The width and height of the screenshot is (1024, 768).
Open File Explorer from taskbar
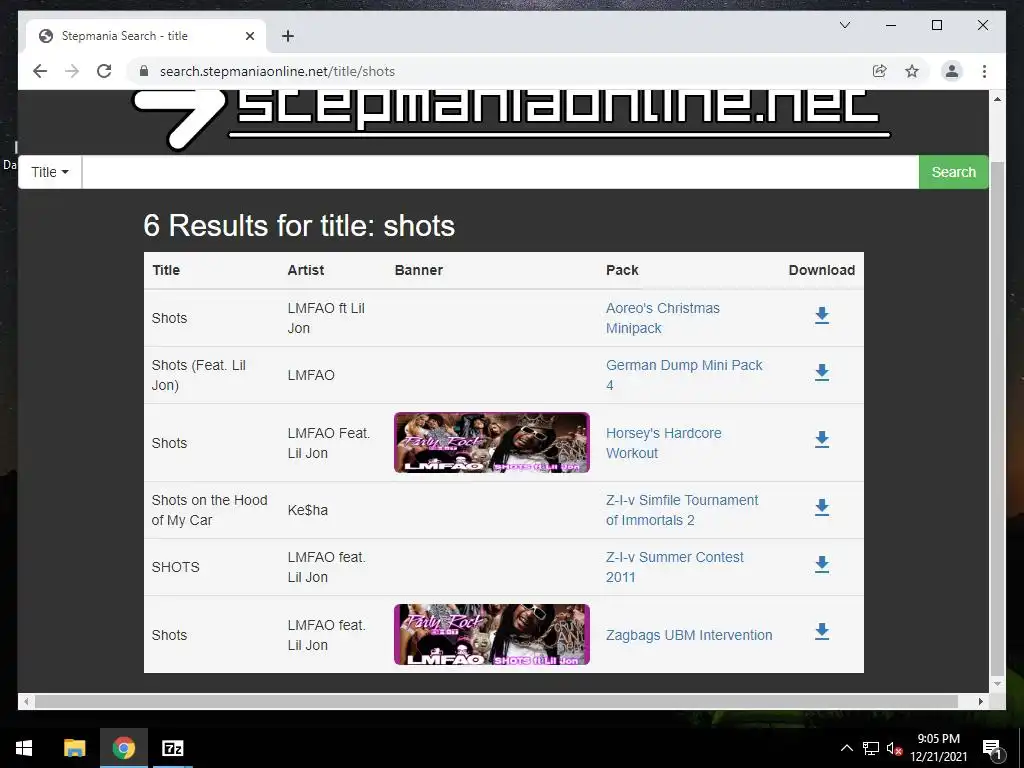click(74, 748)
